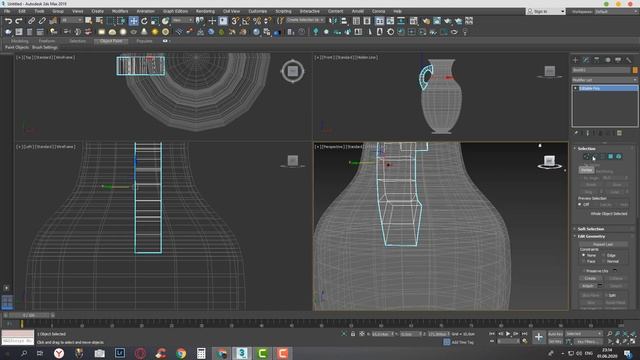This screenshot has width=640, height=360.
Task: Click the Attach button
Action: (x=588, y=286)
